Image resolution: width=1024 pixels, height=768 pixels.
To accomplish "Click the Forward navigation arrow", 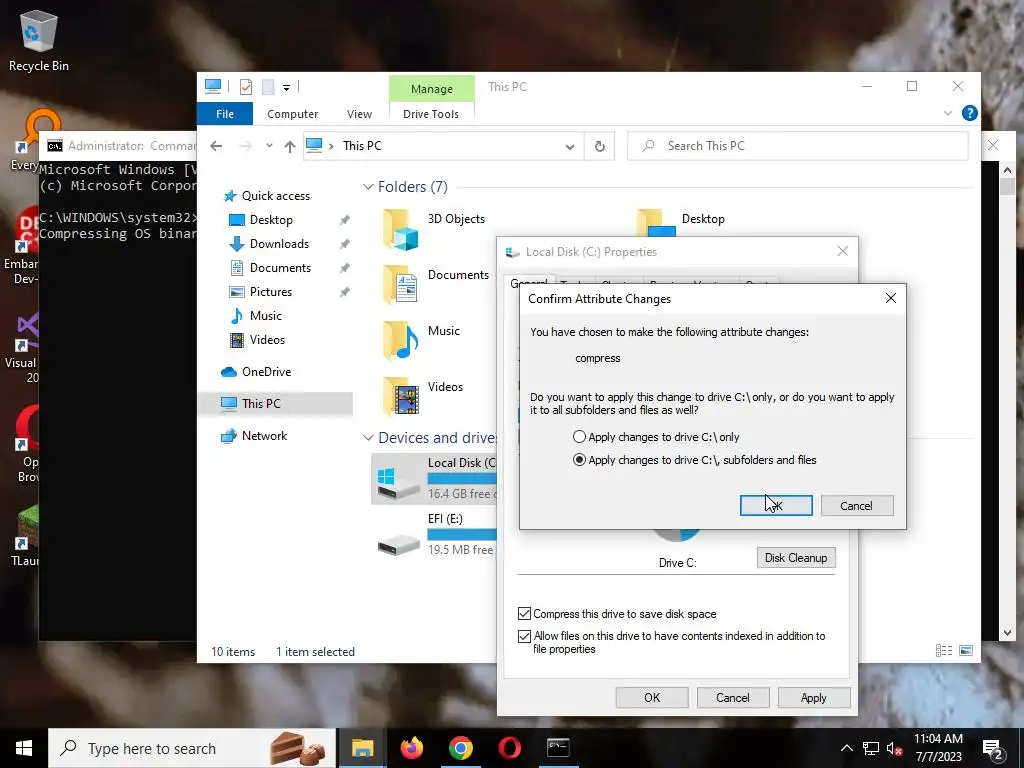I will click(x=245, y=146).
